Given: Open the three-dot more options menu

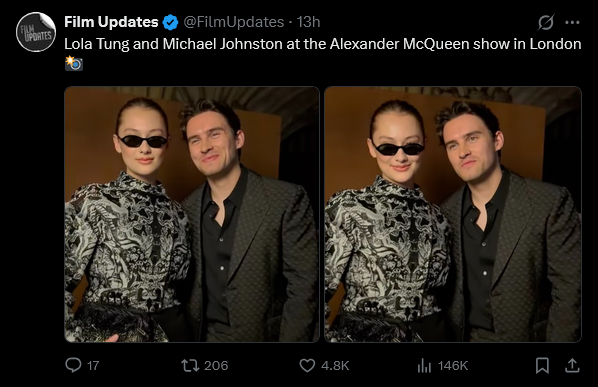Looking at the screenshot, I should 572,22.
